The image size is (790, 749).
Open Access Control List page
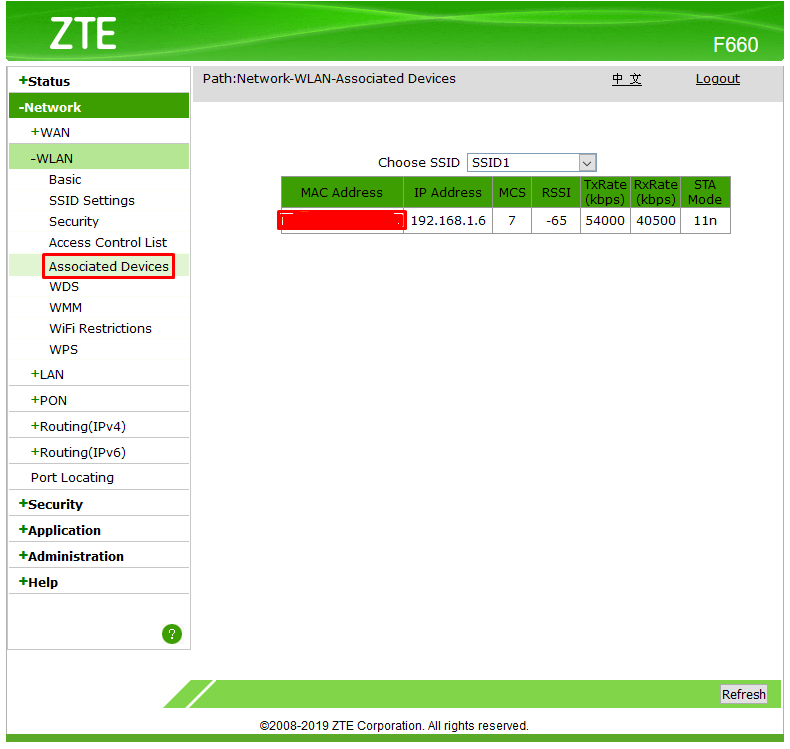[x=107, y=242]
